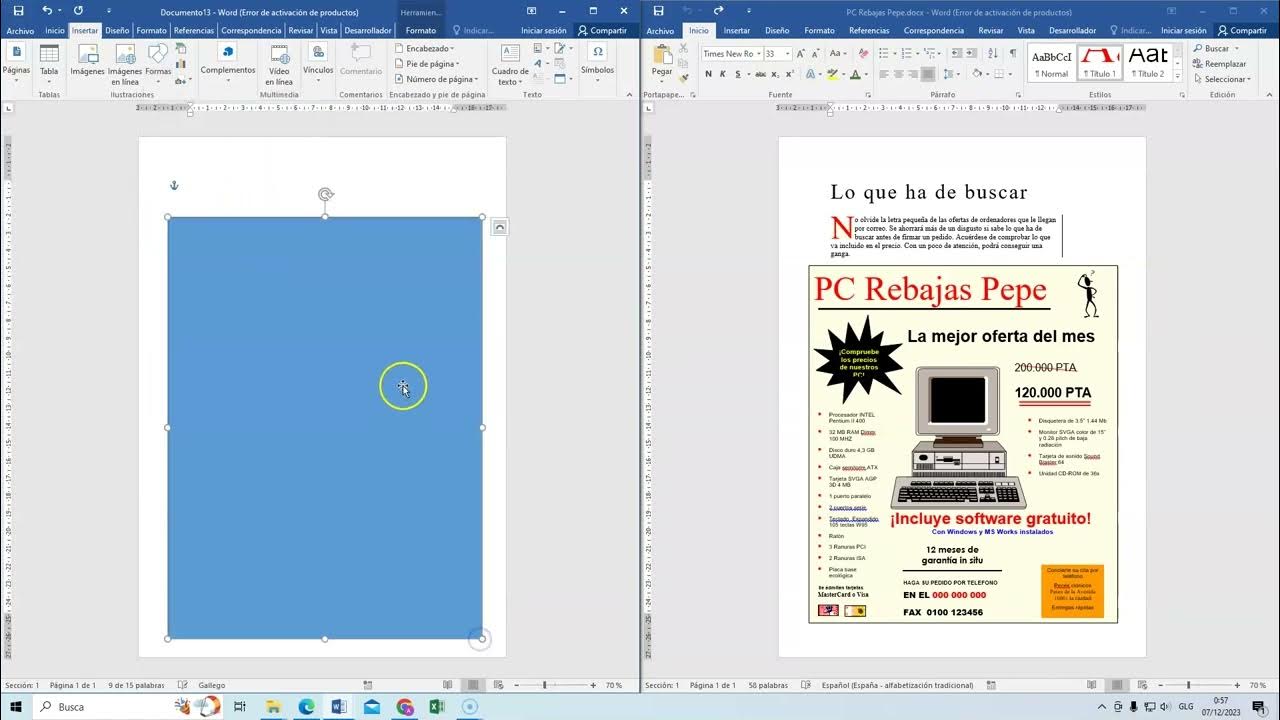Toggle show paragraph marks ¶
The height and width of the screenshot is (720, 1280).
[1013, 54]
